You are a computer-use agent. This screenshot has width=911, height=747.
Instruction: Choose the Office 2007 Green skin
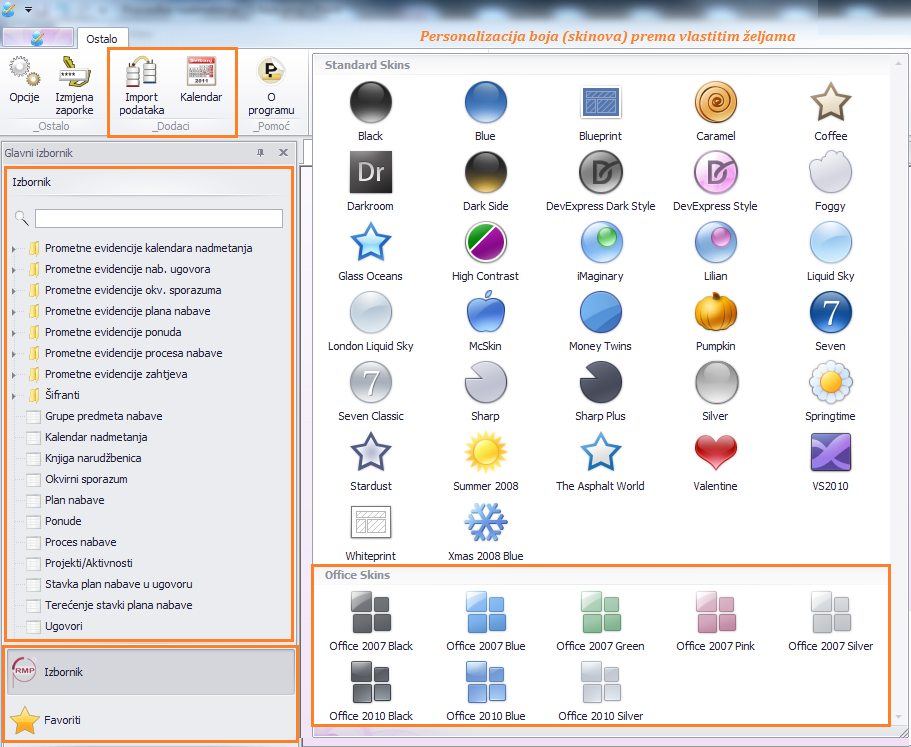pyautogui.click(x=600, y=620)
